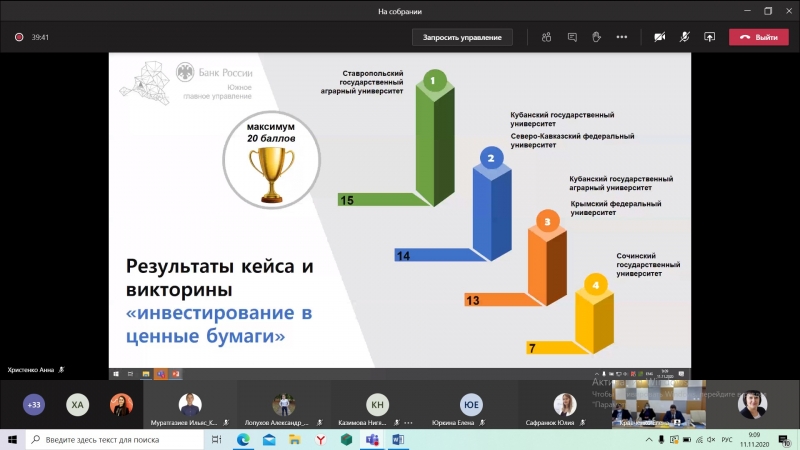Open the green cube app on taskbar
800x450 pixels.
point(346,439)
